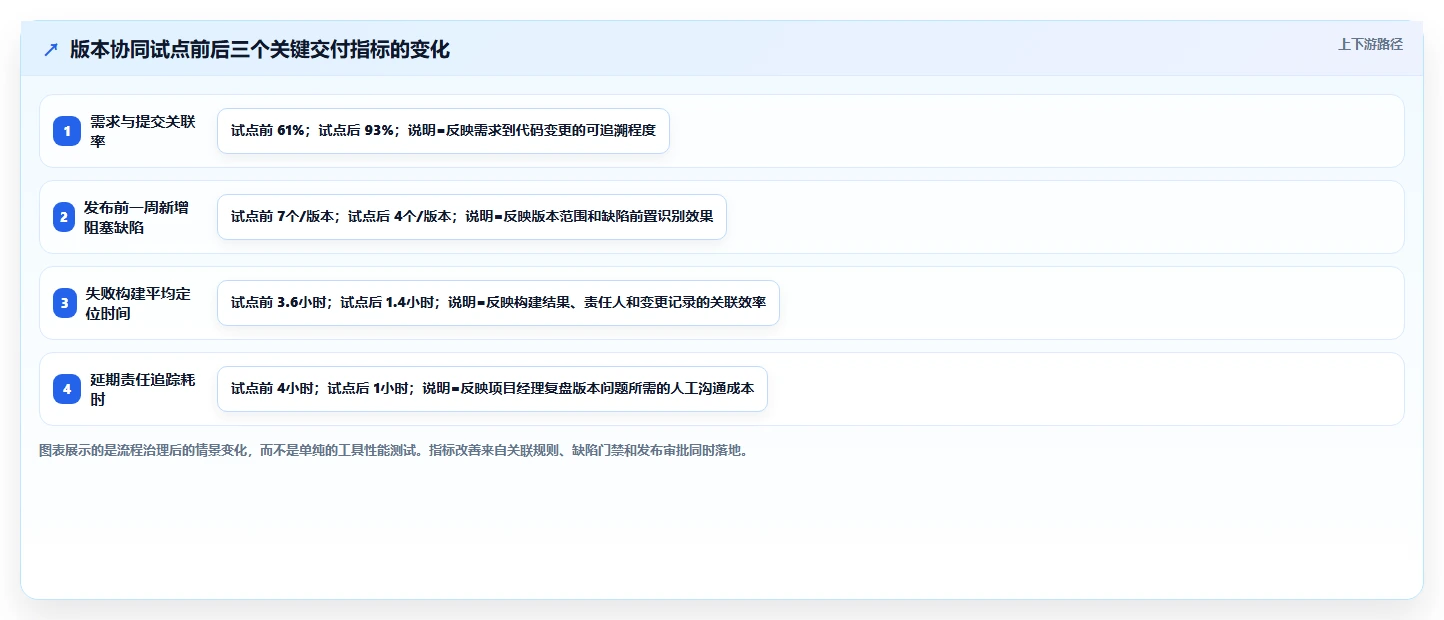Screen dimensions: 1444x620
Task: Open the 上下游路径 link at top right
Action: pos(1370,44)
